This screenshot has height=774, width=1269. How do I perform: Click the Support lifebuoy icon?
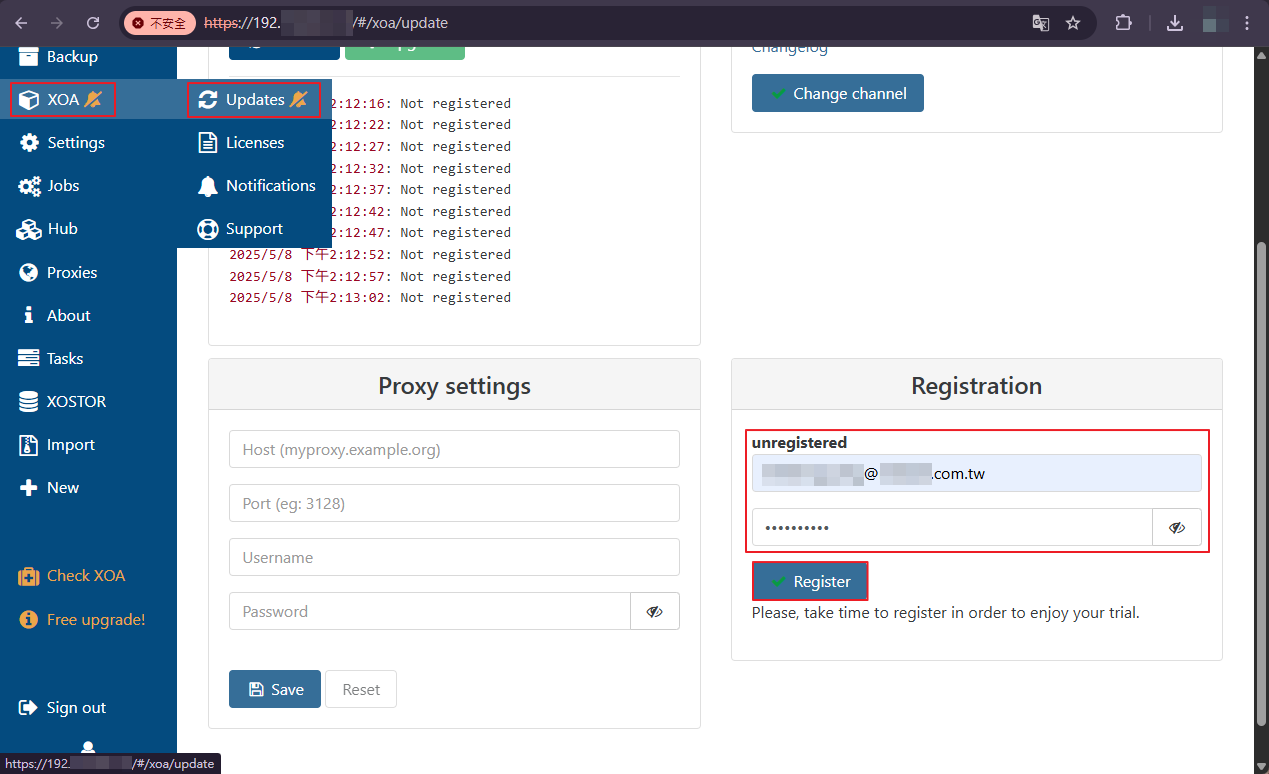[208, 229]
